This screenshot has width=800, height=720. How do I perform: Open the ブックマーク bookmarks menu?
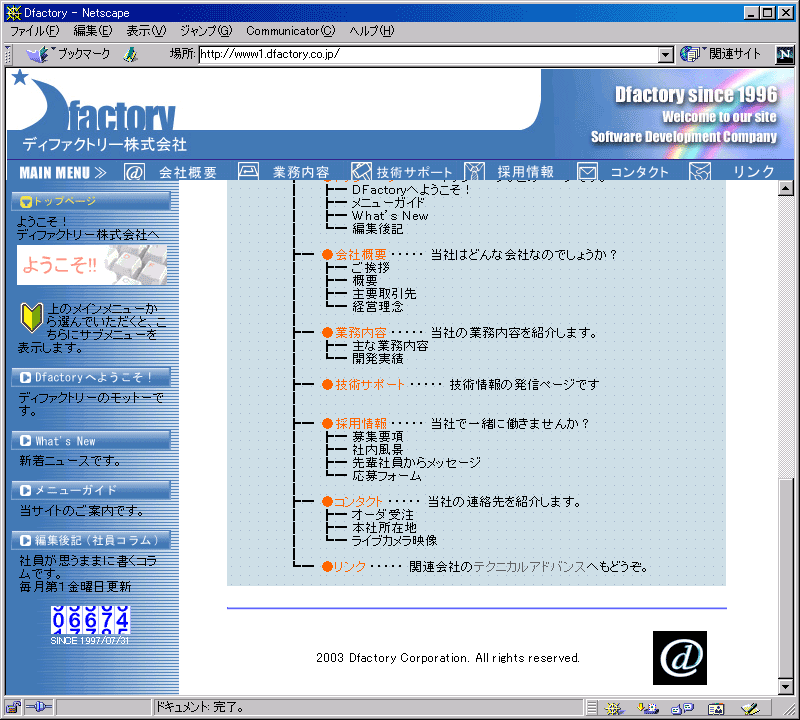point(70,54)
